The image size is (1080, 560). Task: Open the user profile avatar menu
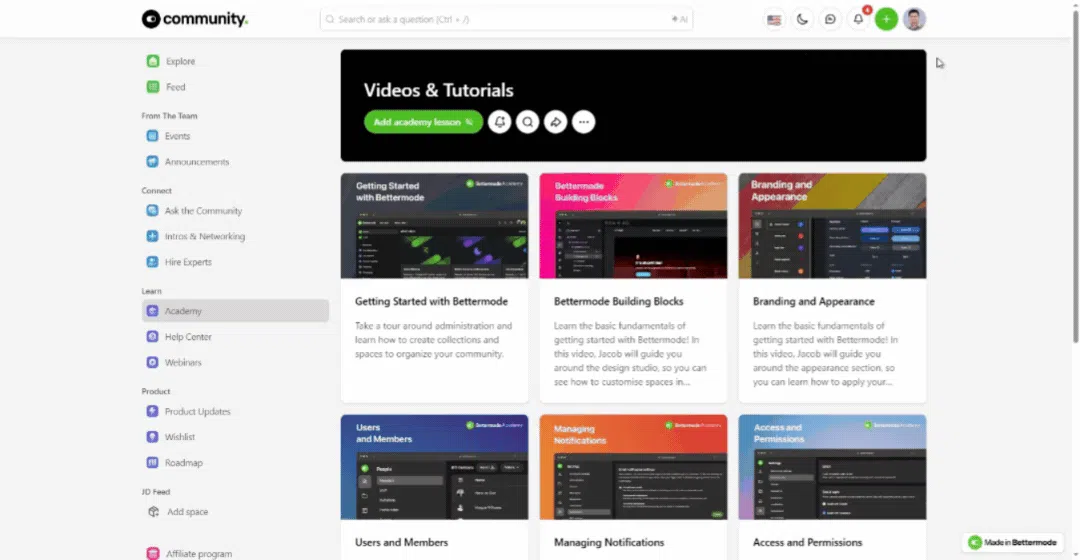point(915,19)
